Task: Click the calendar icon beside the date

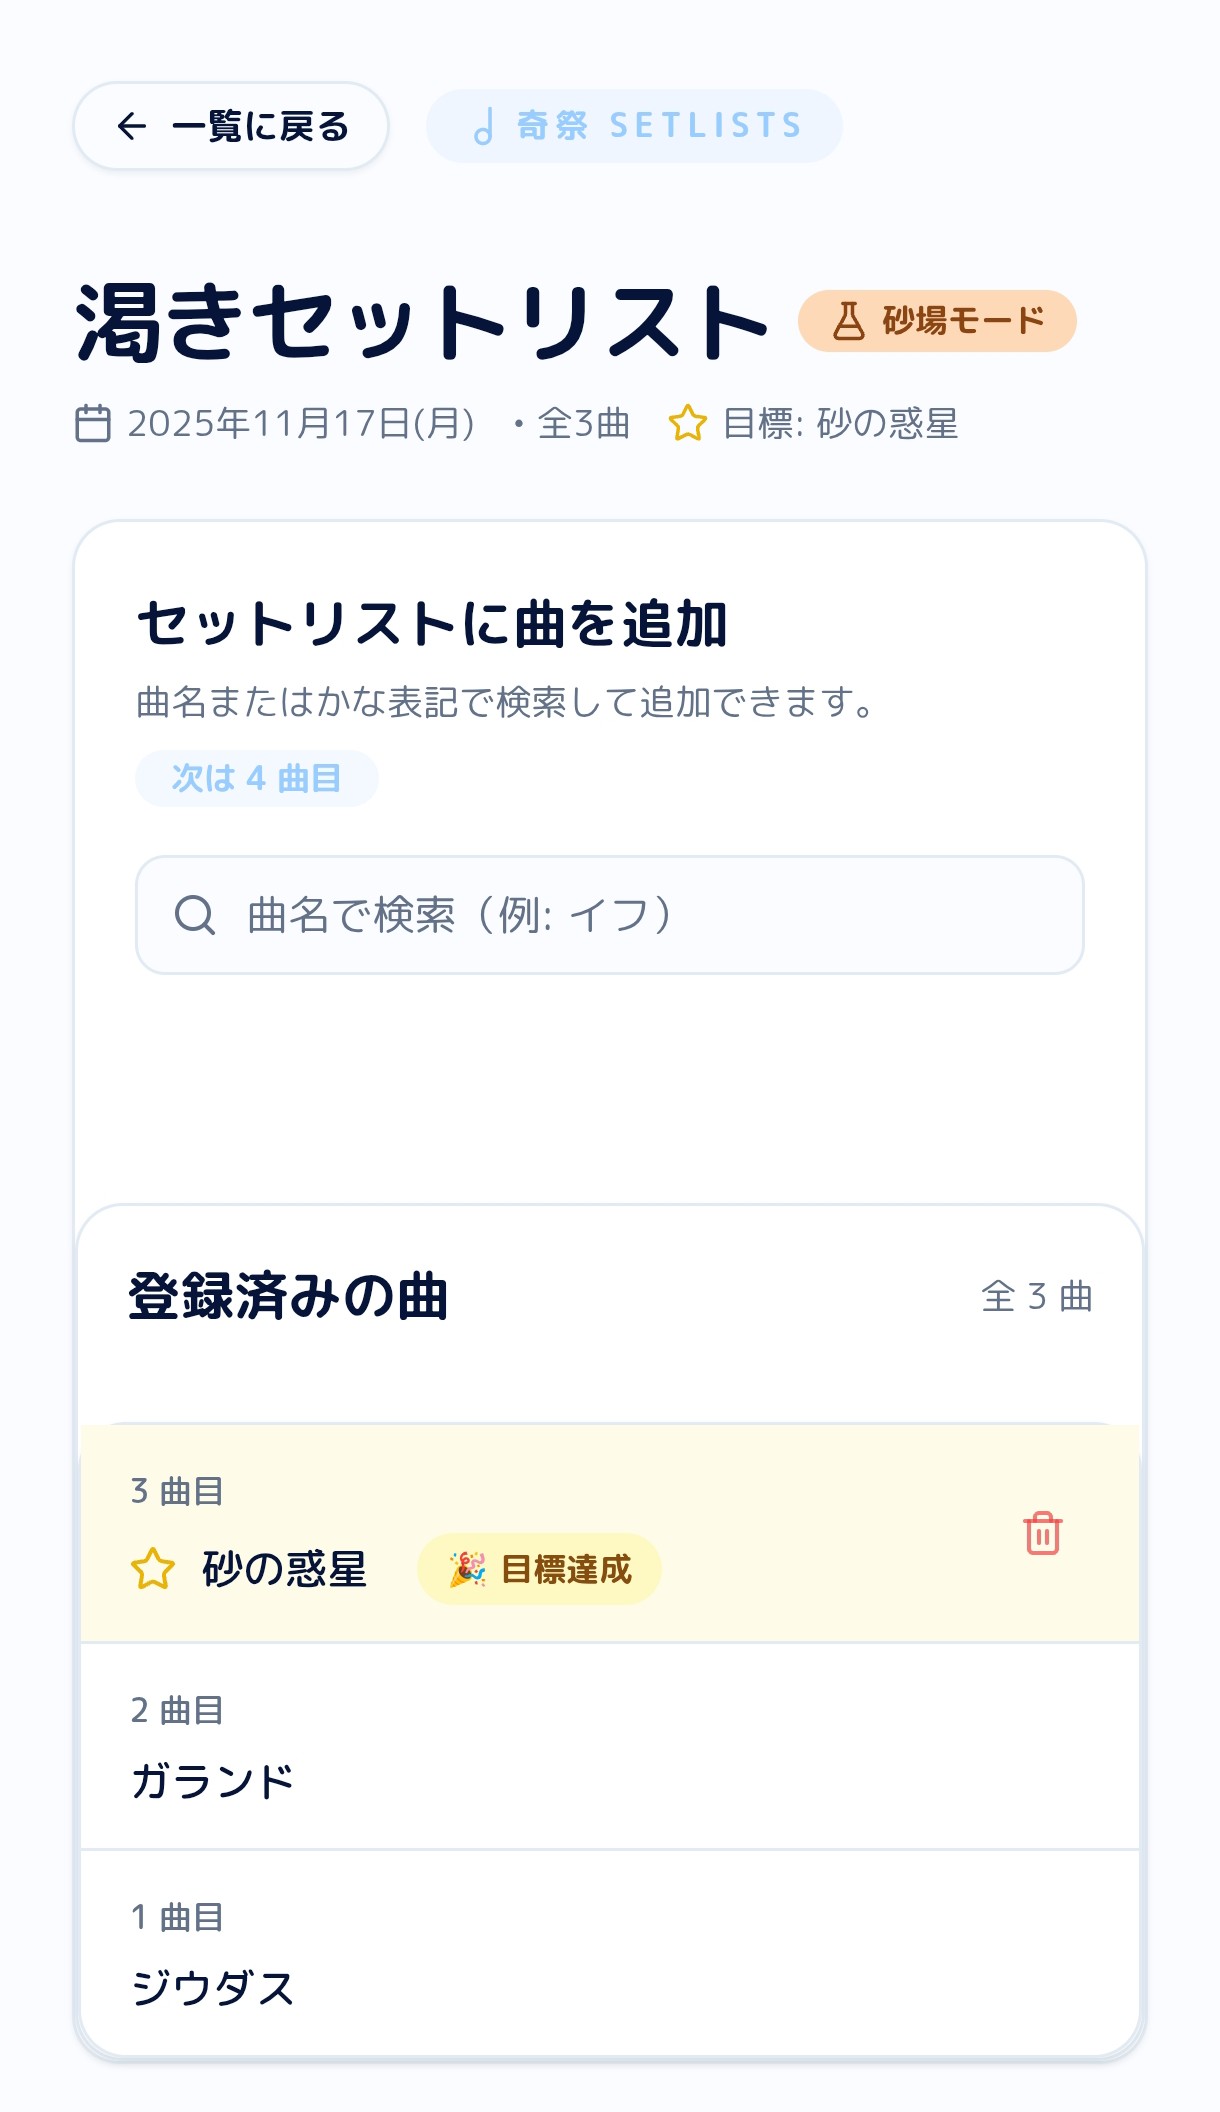Action: point(93,423)
